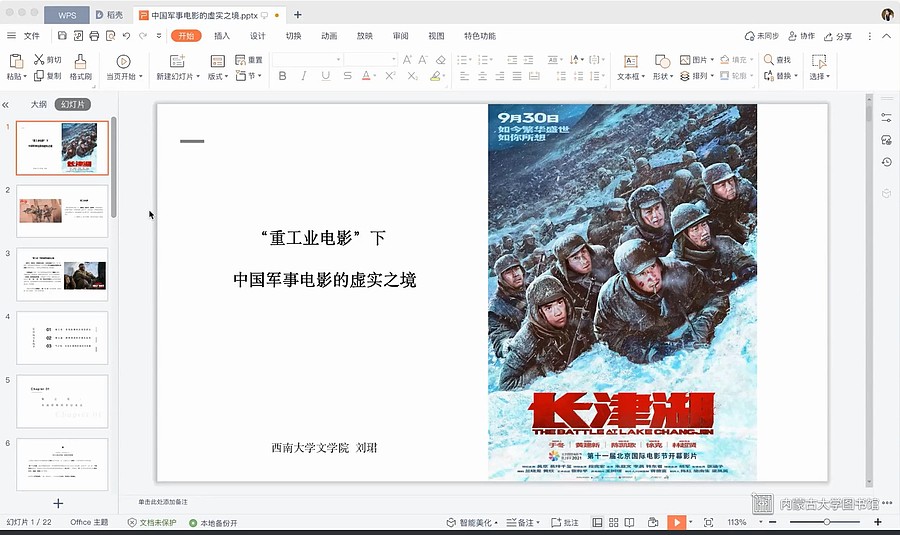This screenshot has height=535, width=900.
Task: Insert a text box (文本框) icon
Action: pyautogui.click(x=630, y=61)
